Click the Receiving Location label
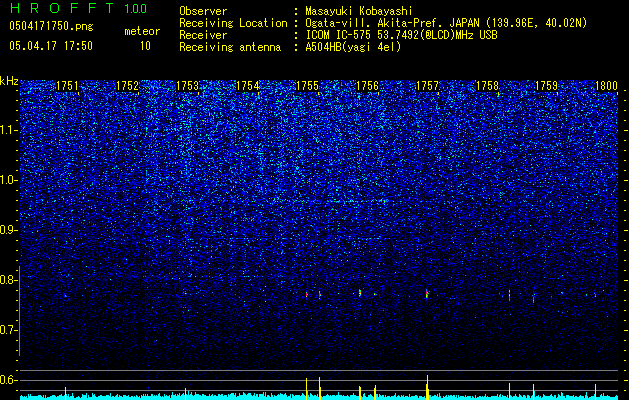The width and height of the screenshot is (629, 400). [x=233, y=23]
